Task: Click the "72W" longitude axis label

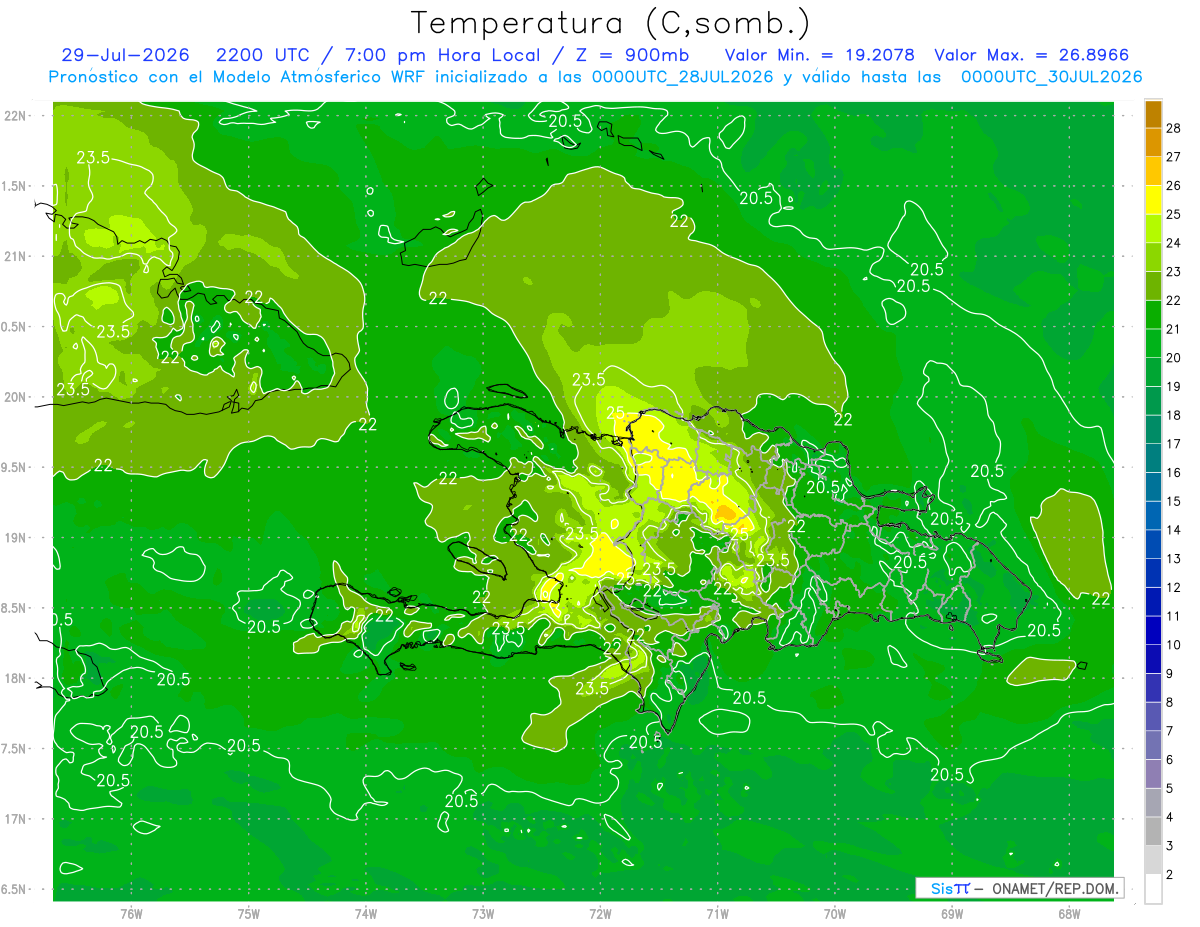Action: [600, 914]
